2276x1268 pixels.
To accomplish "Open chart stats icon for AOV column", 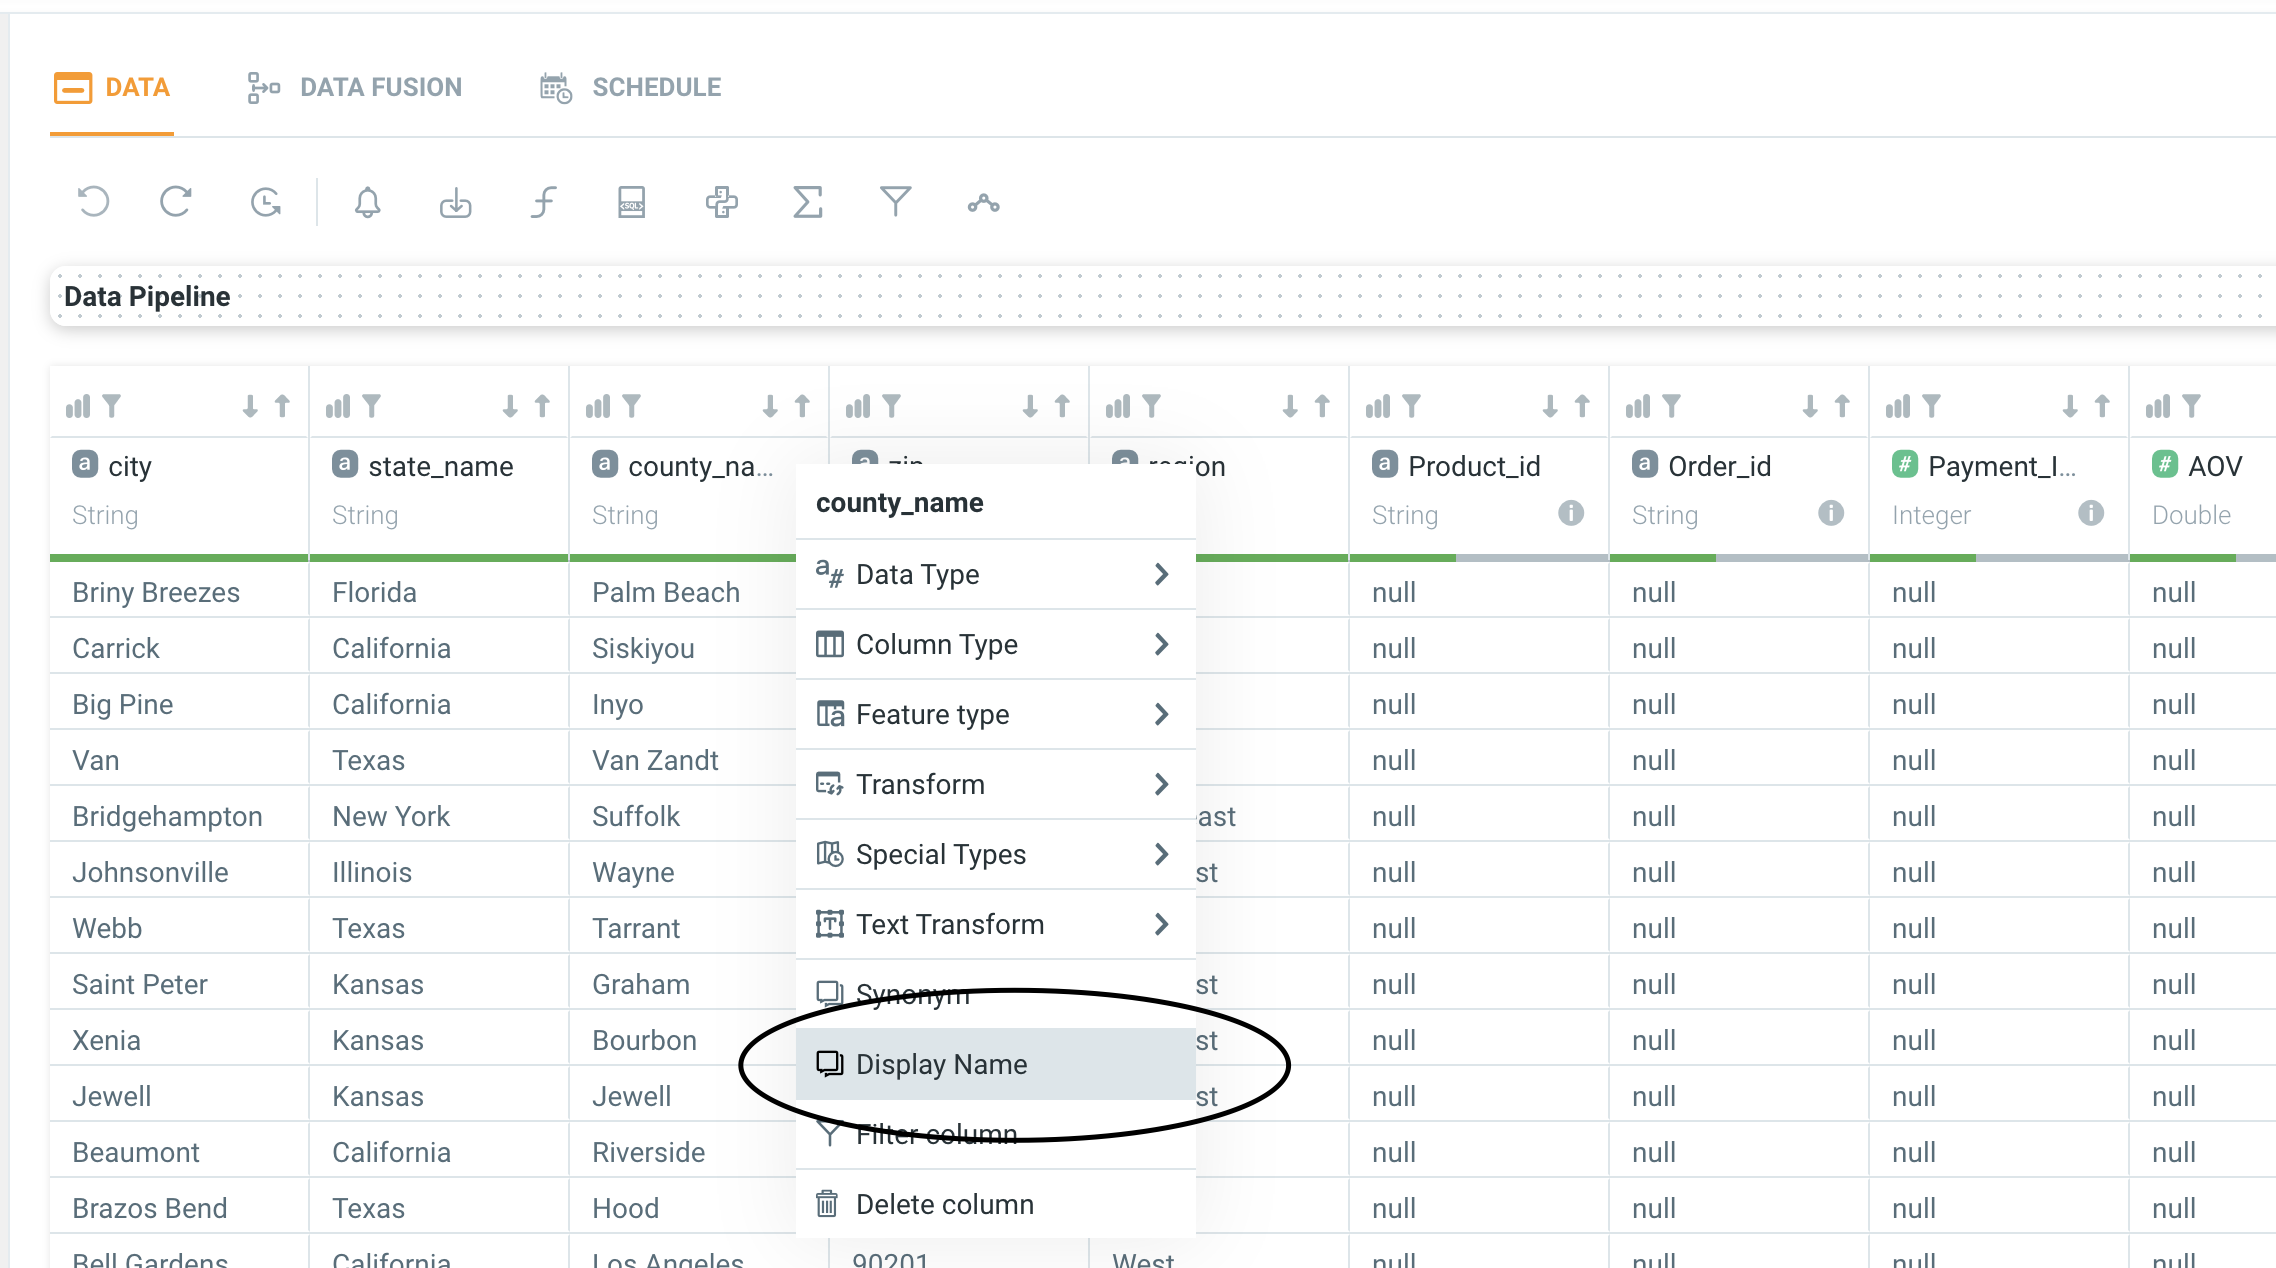I will point(2157,406).
